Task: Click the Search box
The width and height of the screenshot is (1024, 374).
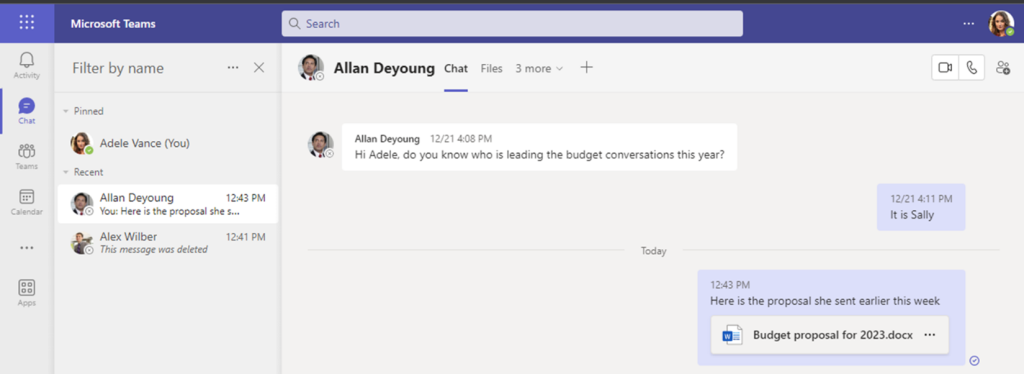Action: coord(512,23)
